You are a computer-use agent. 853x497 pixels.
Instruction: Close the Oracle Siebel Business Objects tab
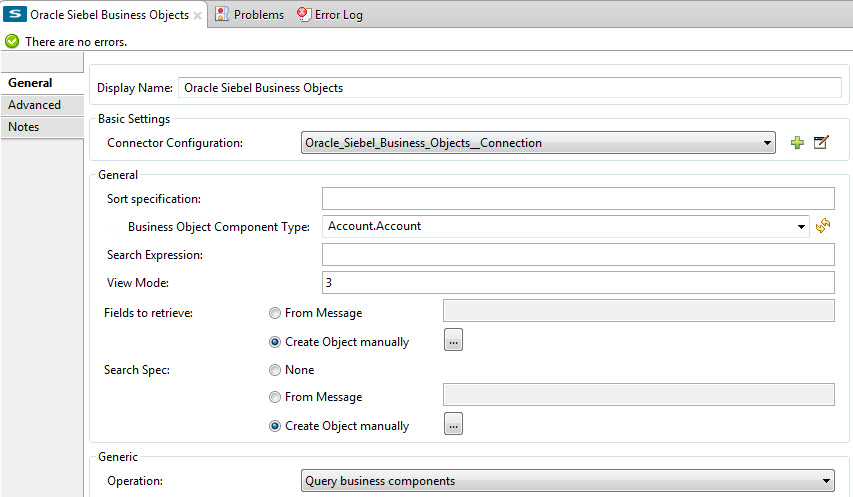click(x=197, y=15)
